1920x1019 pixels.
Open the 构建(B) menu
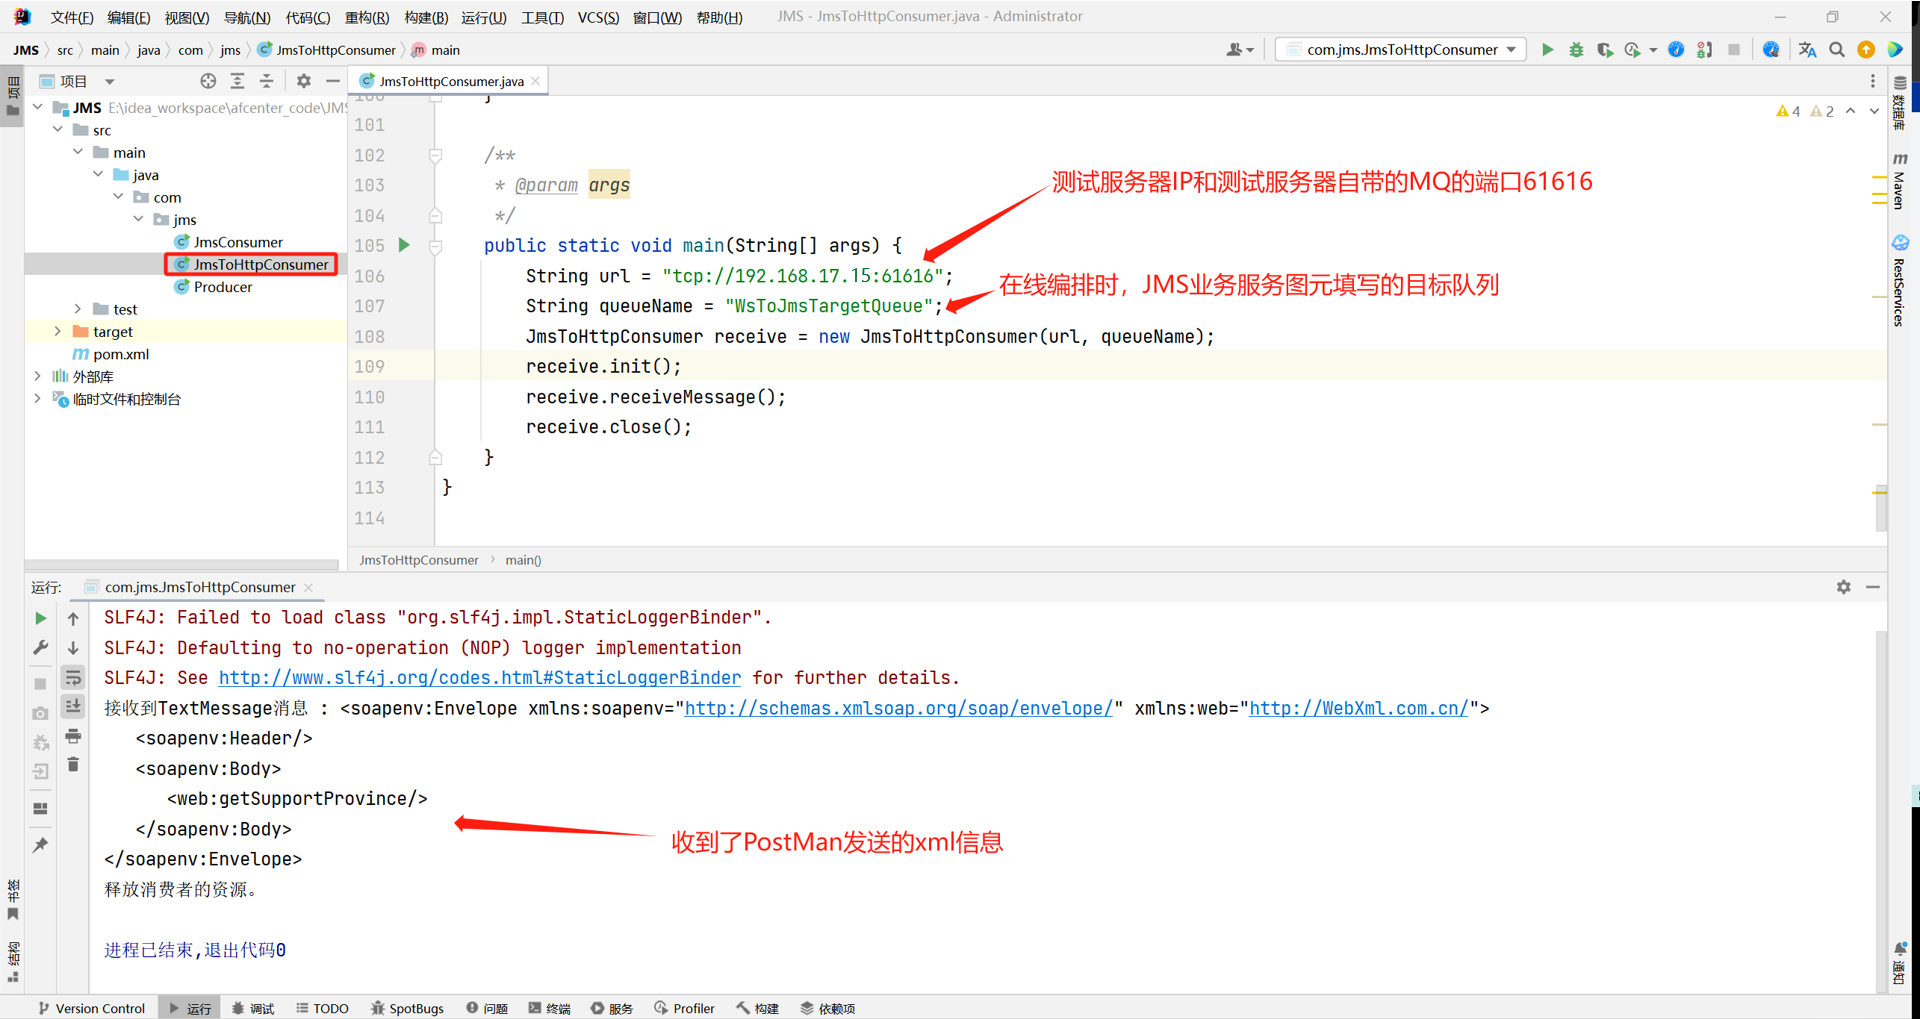pyautogui.click(x=425, y=17)
